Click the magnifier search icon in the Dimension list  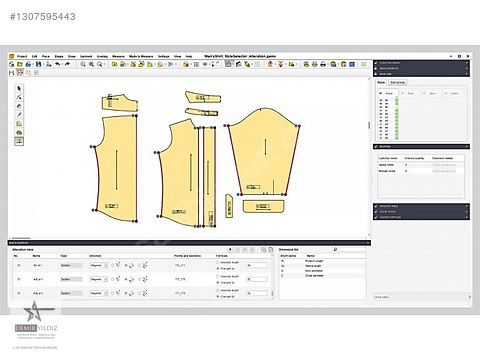pyautogui.click(x=335, y=249)
